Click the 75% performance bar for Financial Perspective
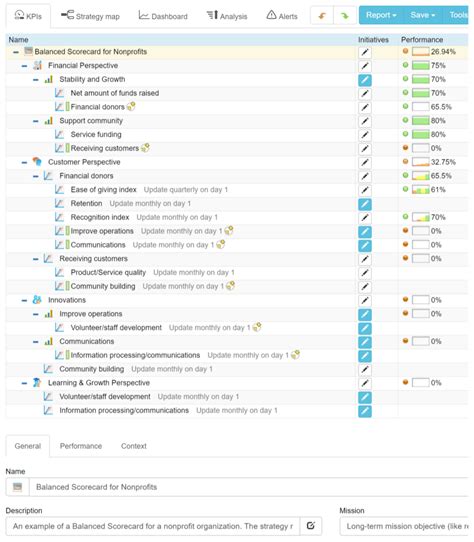 (420, 65)
